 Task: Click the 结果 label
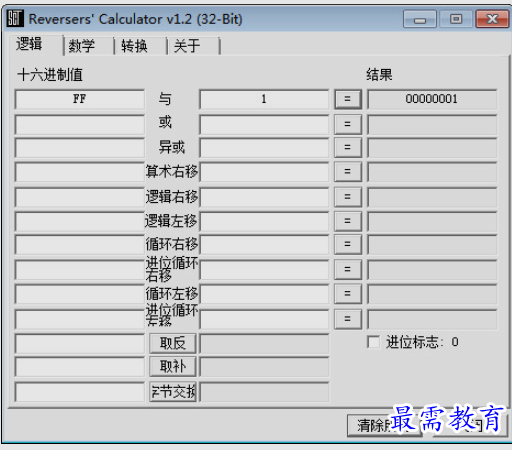tap(379, 75)
